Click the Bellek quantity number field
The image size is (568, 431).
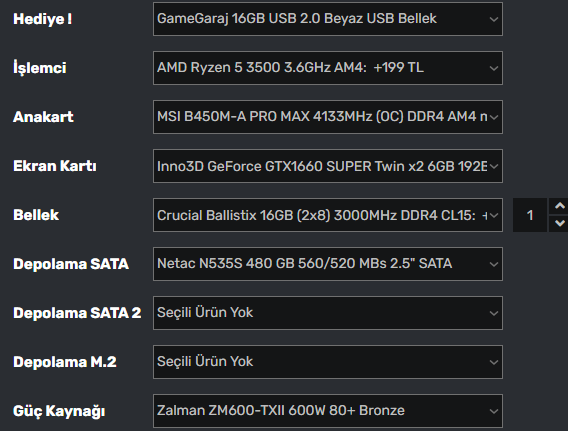click(x=530, y=215)
